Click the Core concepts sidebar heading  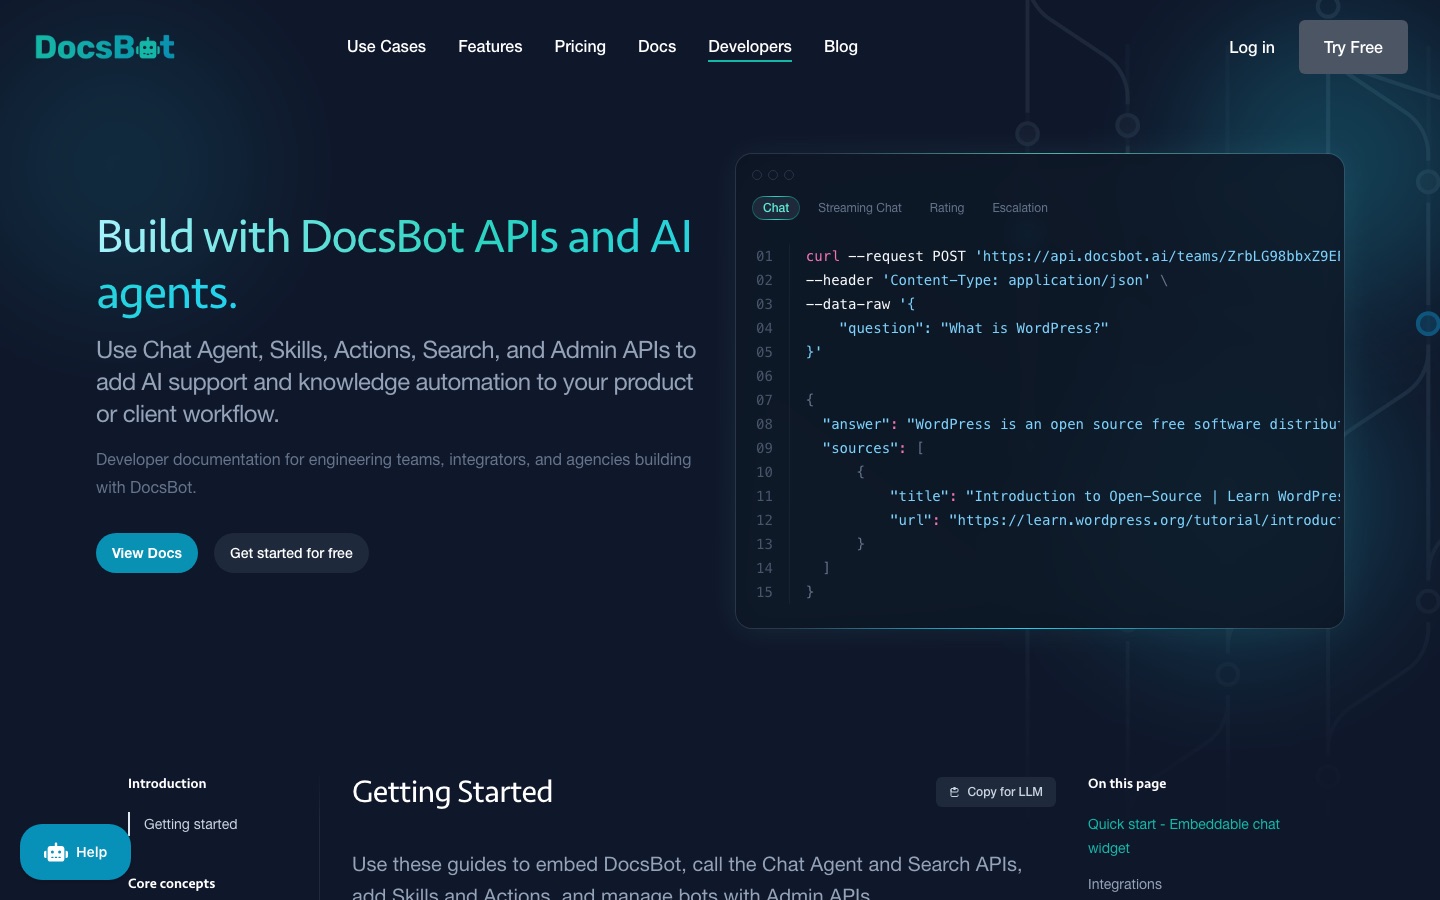tap(172, 883)
